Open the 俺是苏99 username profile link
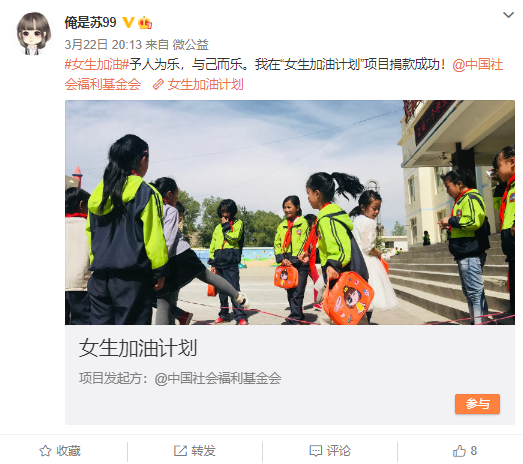The width and height of the screenshot is (523, 464). (x=90, y=23)
